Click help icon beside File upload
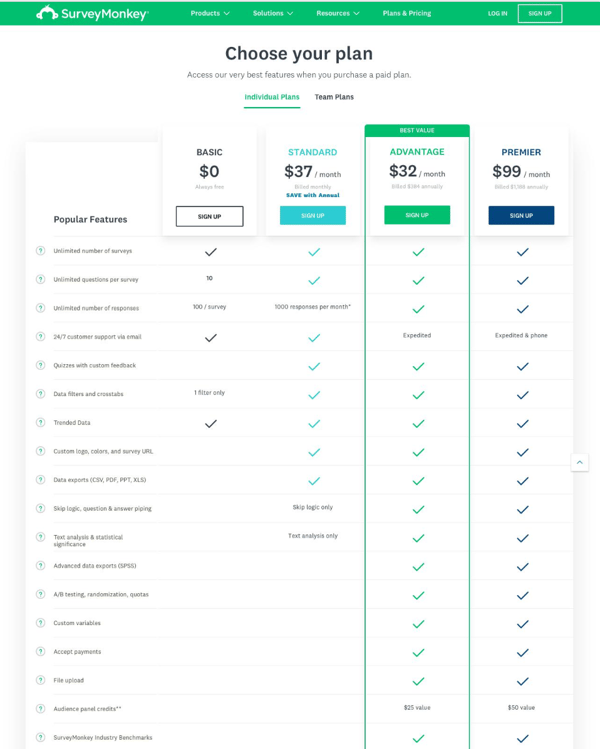The image size is (600, 749). (x=41, y=680)
